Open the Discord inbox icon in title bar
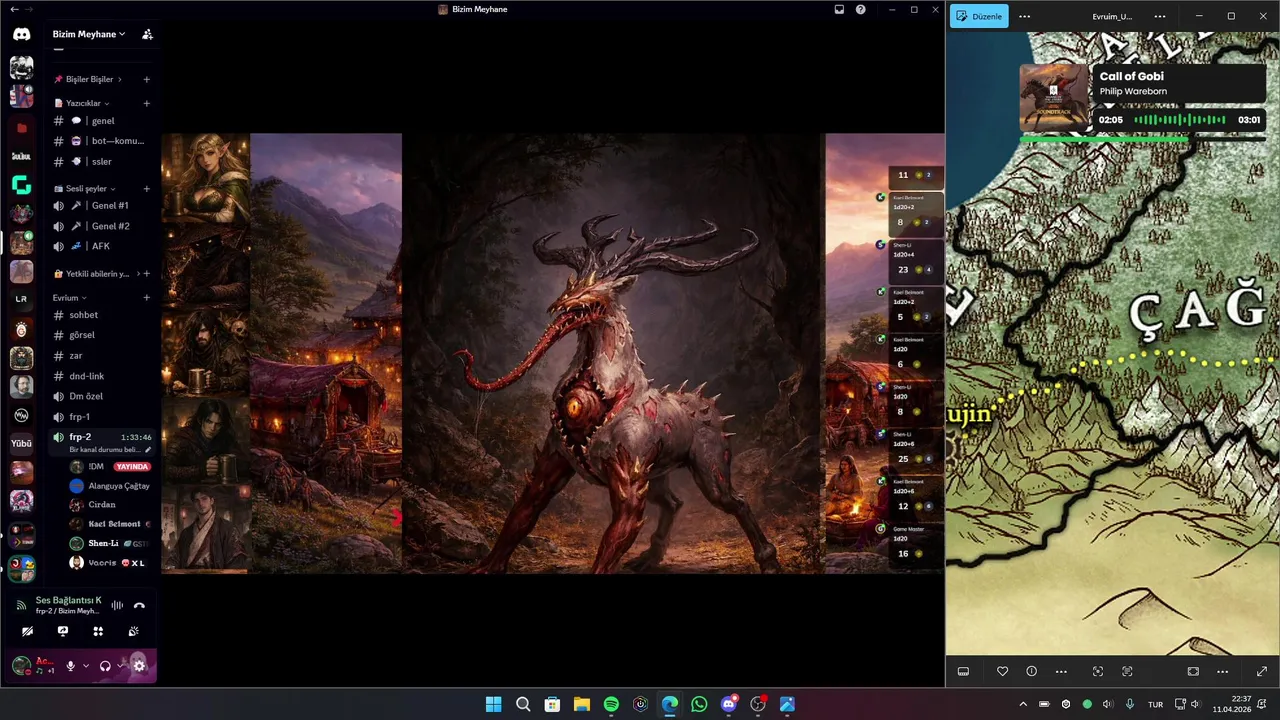Screen dimensions: 1280x720 click(x=839, y=9)
